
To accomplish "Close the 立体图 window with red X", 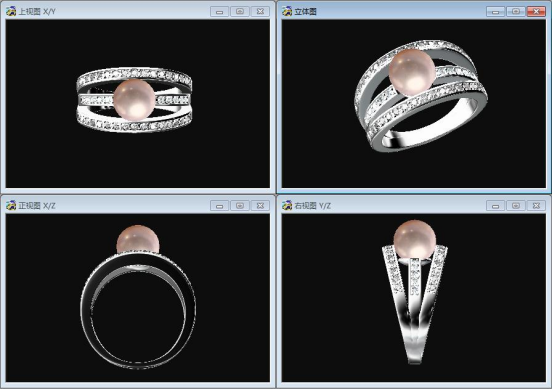I will pyautogui.click(x=536, y=12).
